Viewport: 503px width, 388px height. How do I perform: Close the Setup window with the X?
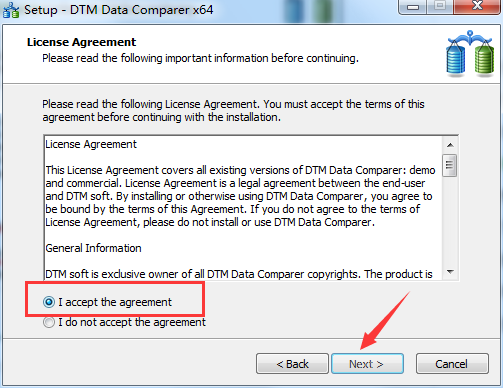coord(477,6)
